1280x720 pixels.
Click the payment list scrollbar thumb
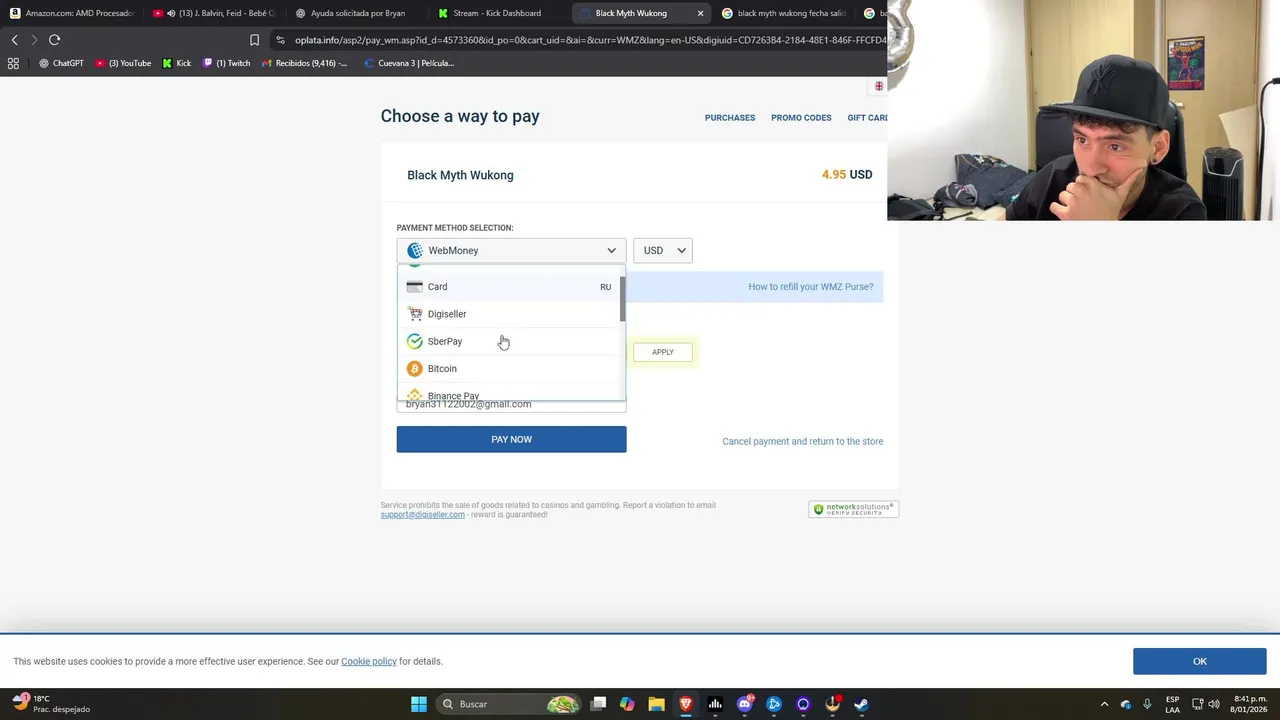tap(622, 299)
